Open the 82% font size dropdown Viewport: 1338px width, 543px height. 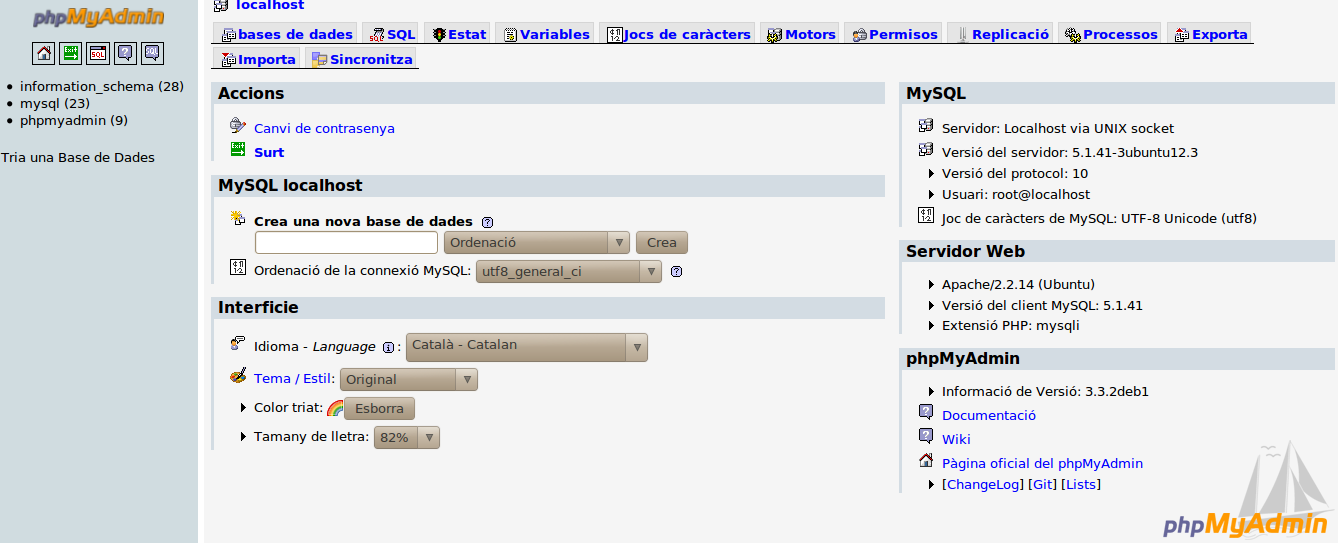[406, 437]
